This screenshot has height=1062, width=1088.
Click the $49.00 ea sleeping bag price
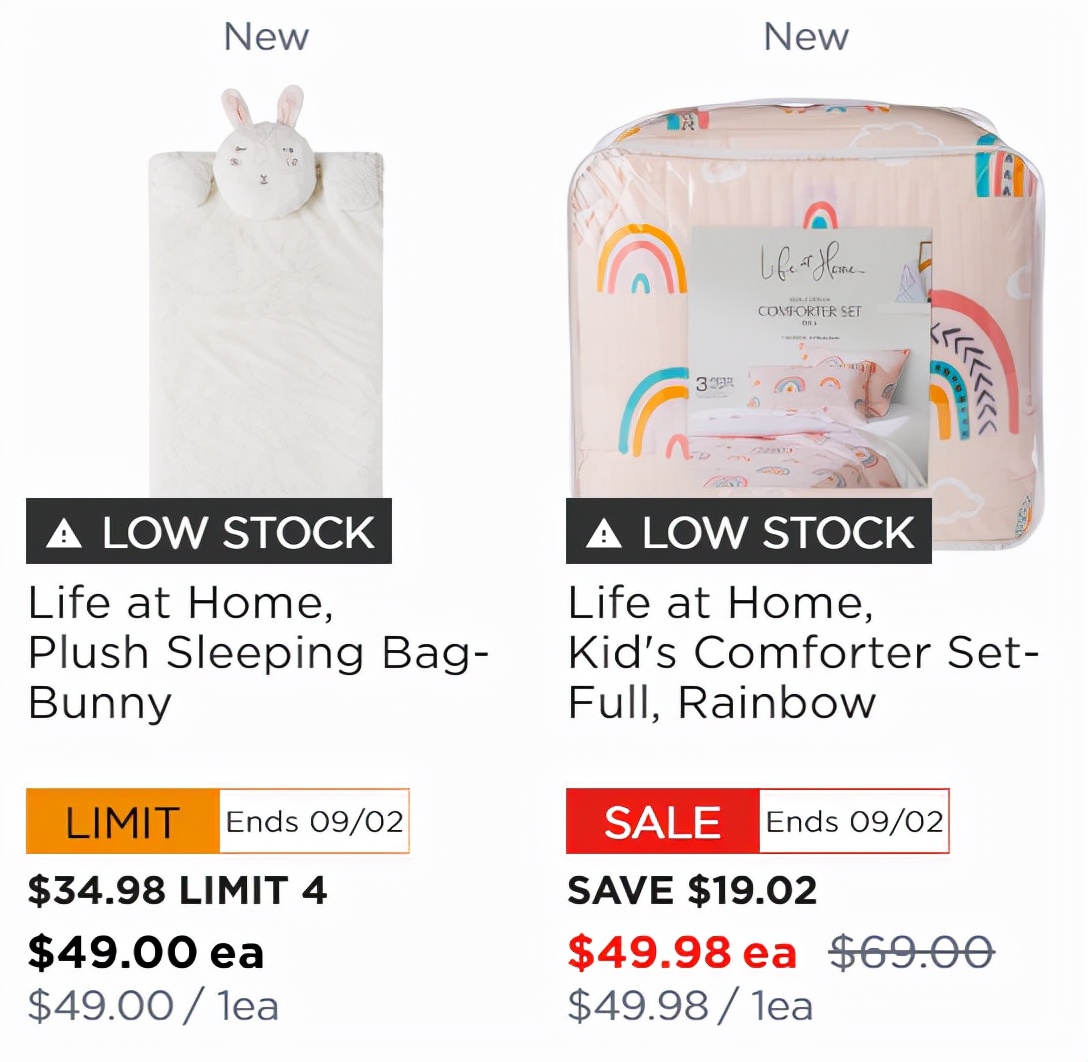pyautogui.click(x=146, y=952)
